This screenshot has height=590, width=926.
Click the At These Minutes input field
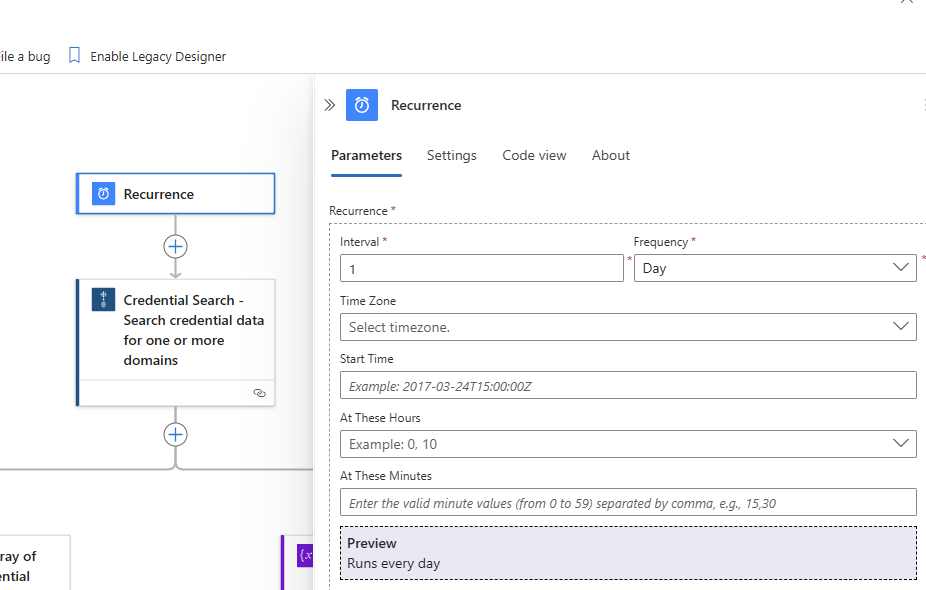pos(628,503)
